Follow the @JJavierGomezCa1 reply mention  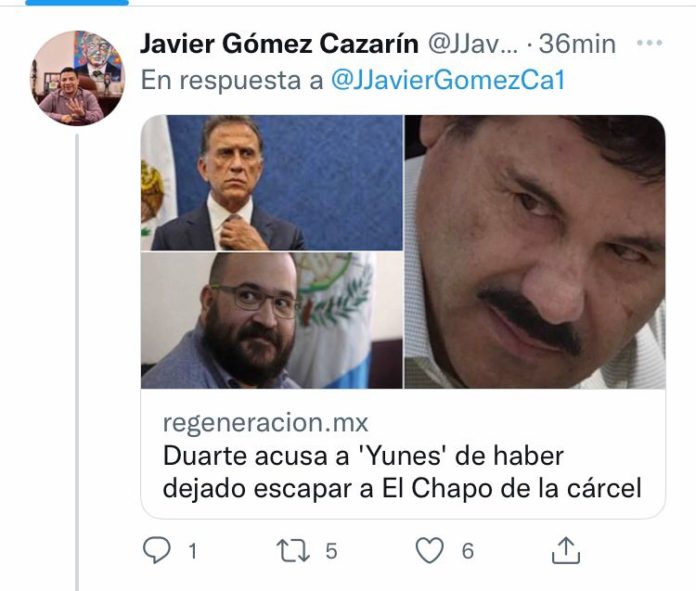pyautogui.click(x=448, y=80)
